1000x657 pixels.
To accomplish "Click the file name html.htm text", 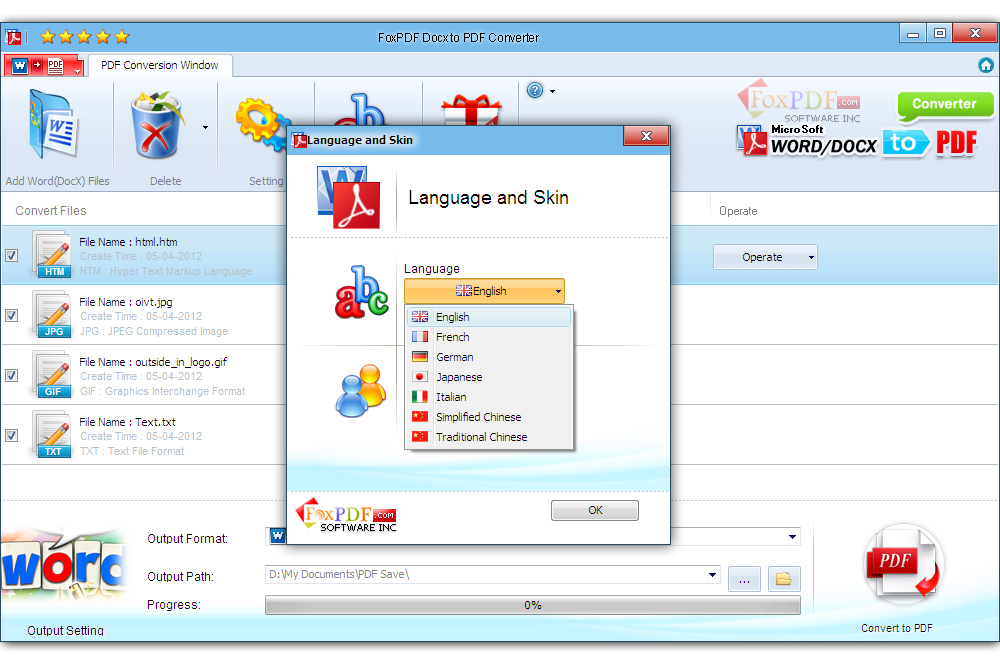I will tap(128, 242).
